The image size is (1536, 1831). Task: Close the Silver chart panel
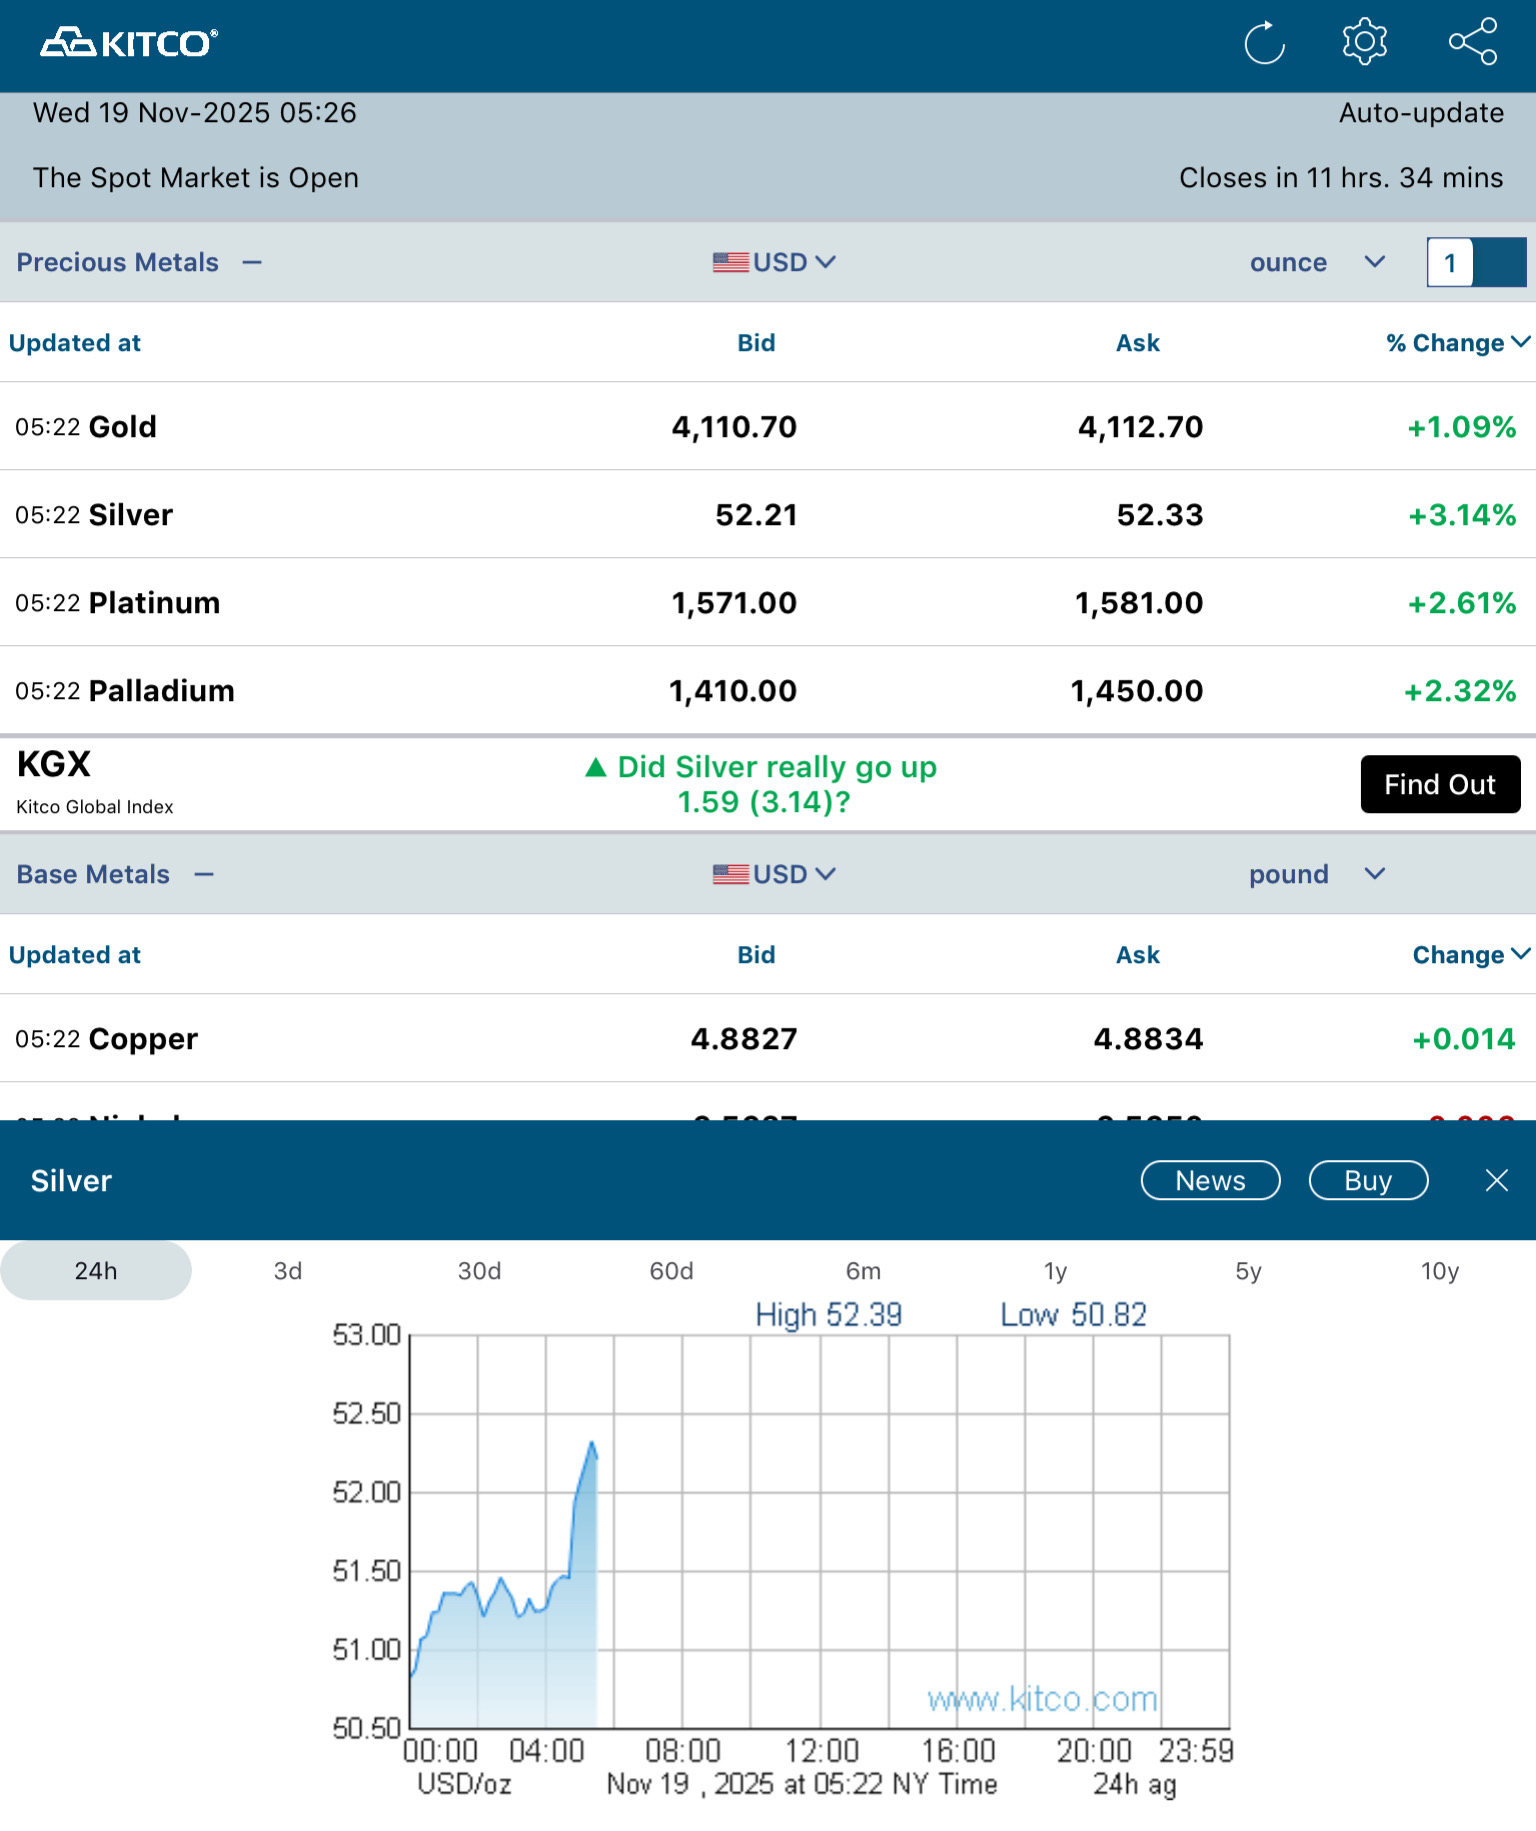[x=1497, y=1180]
